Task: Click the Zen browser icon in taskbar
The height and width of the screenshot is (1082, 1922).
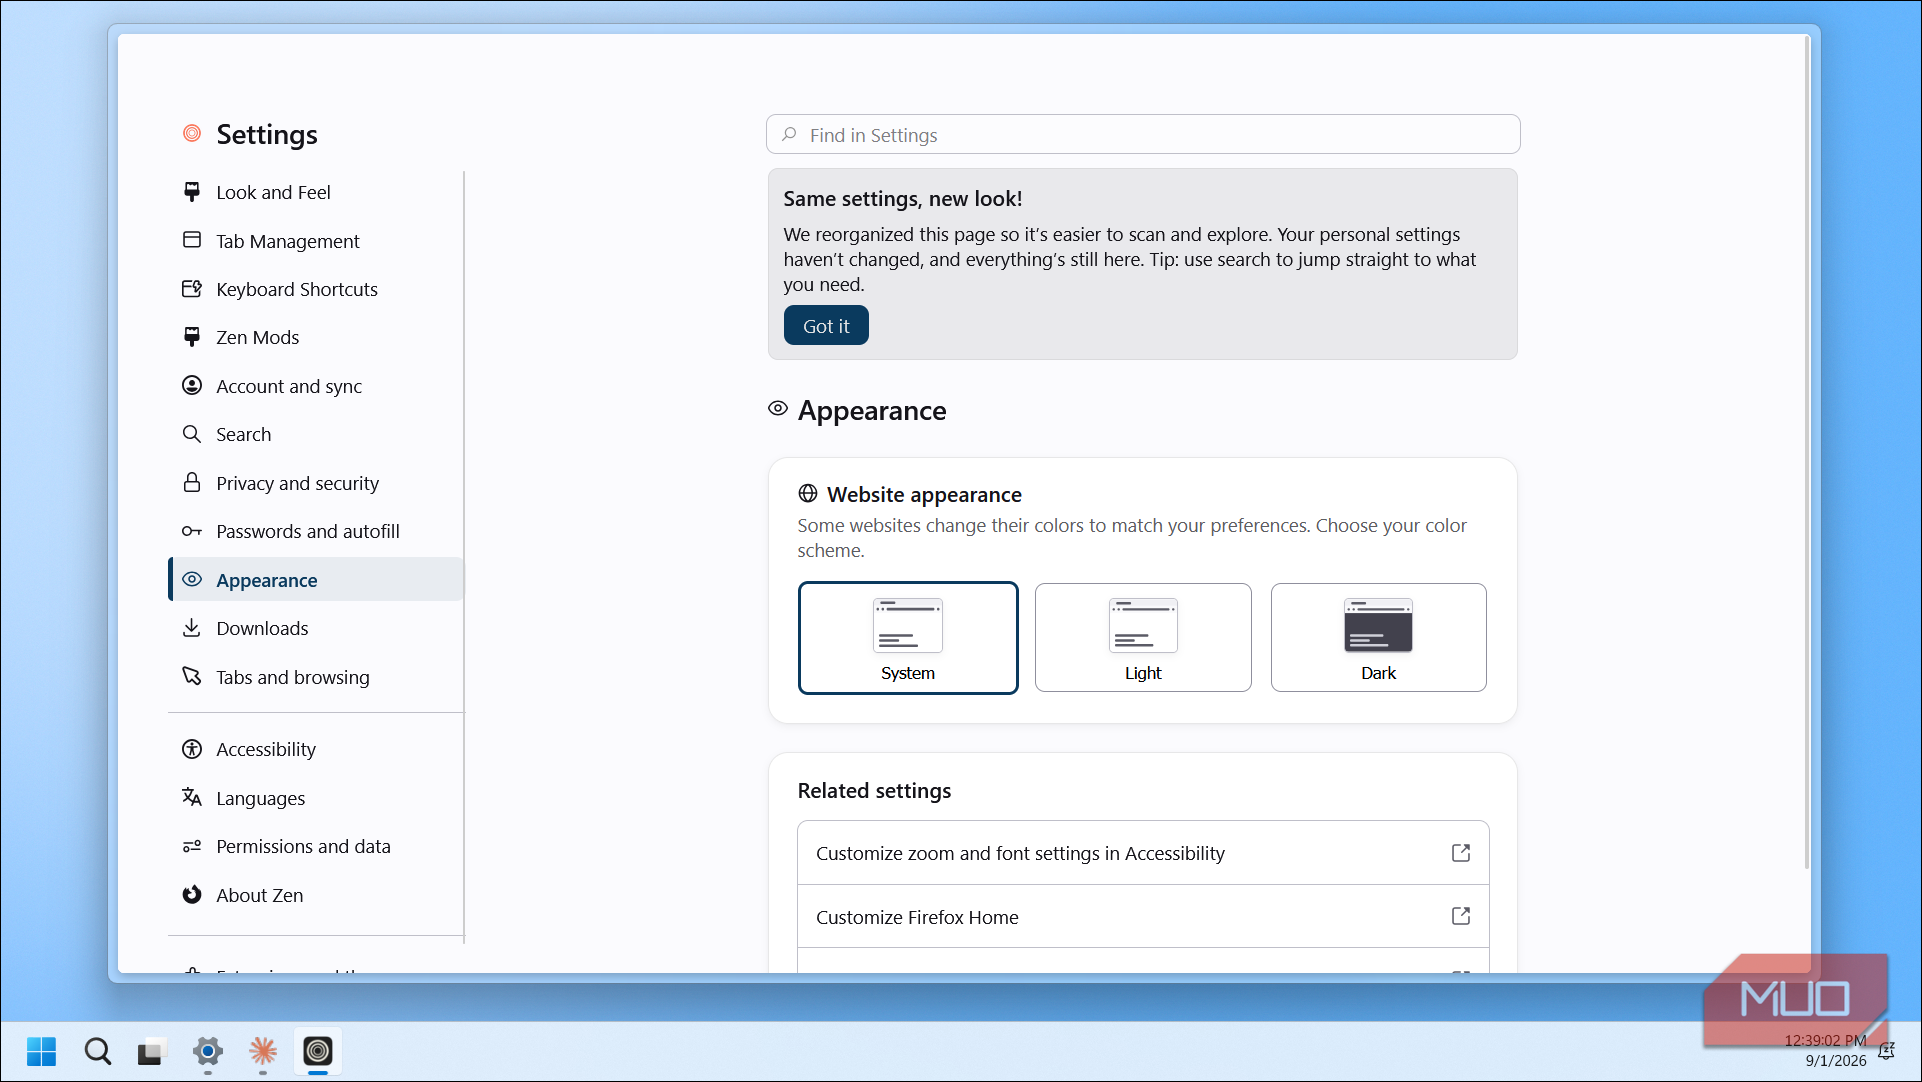Action: tap(318, 1052)
